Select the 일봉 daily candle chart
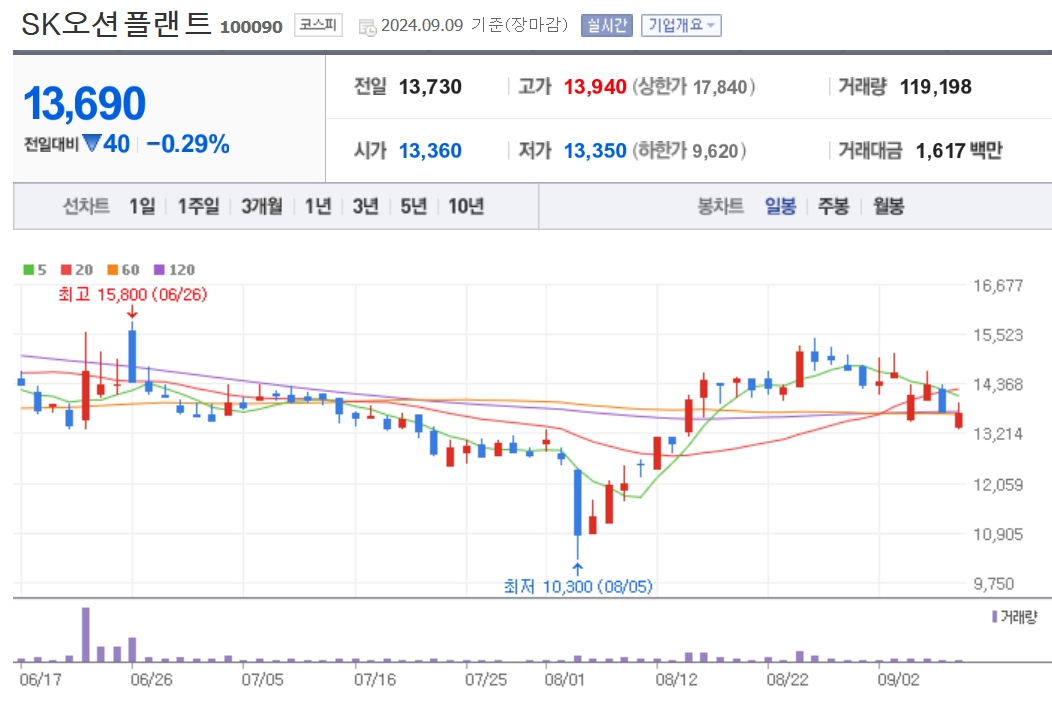Image resolution: width=1052 pixels, height=708 pixels. coord(780,206)
